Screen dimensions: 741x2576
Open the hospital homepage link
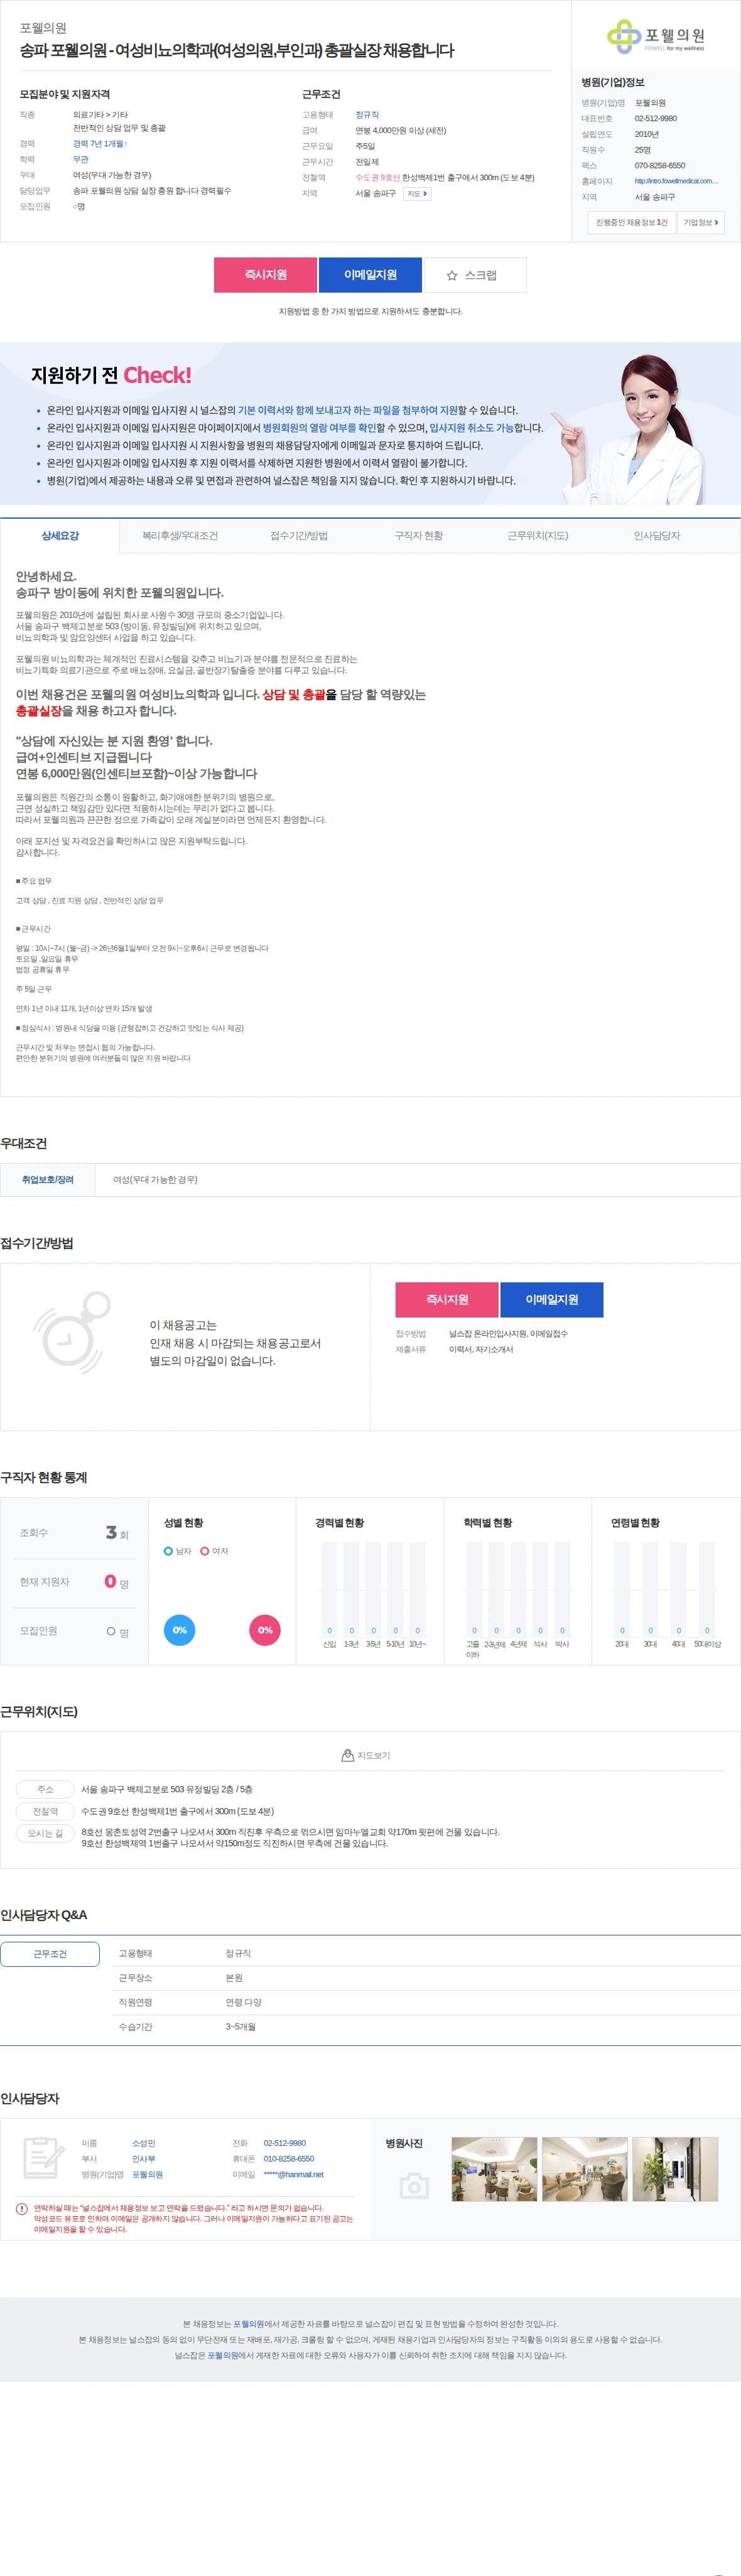(x=676, y=181)
